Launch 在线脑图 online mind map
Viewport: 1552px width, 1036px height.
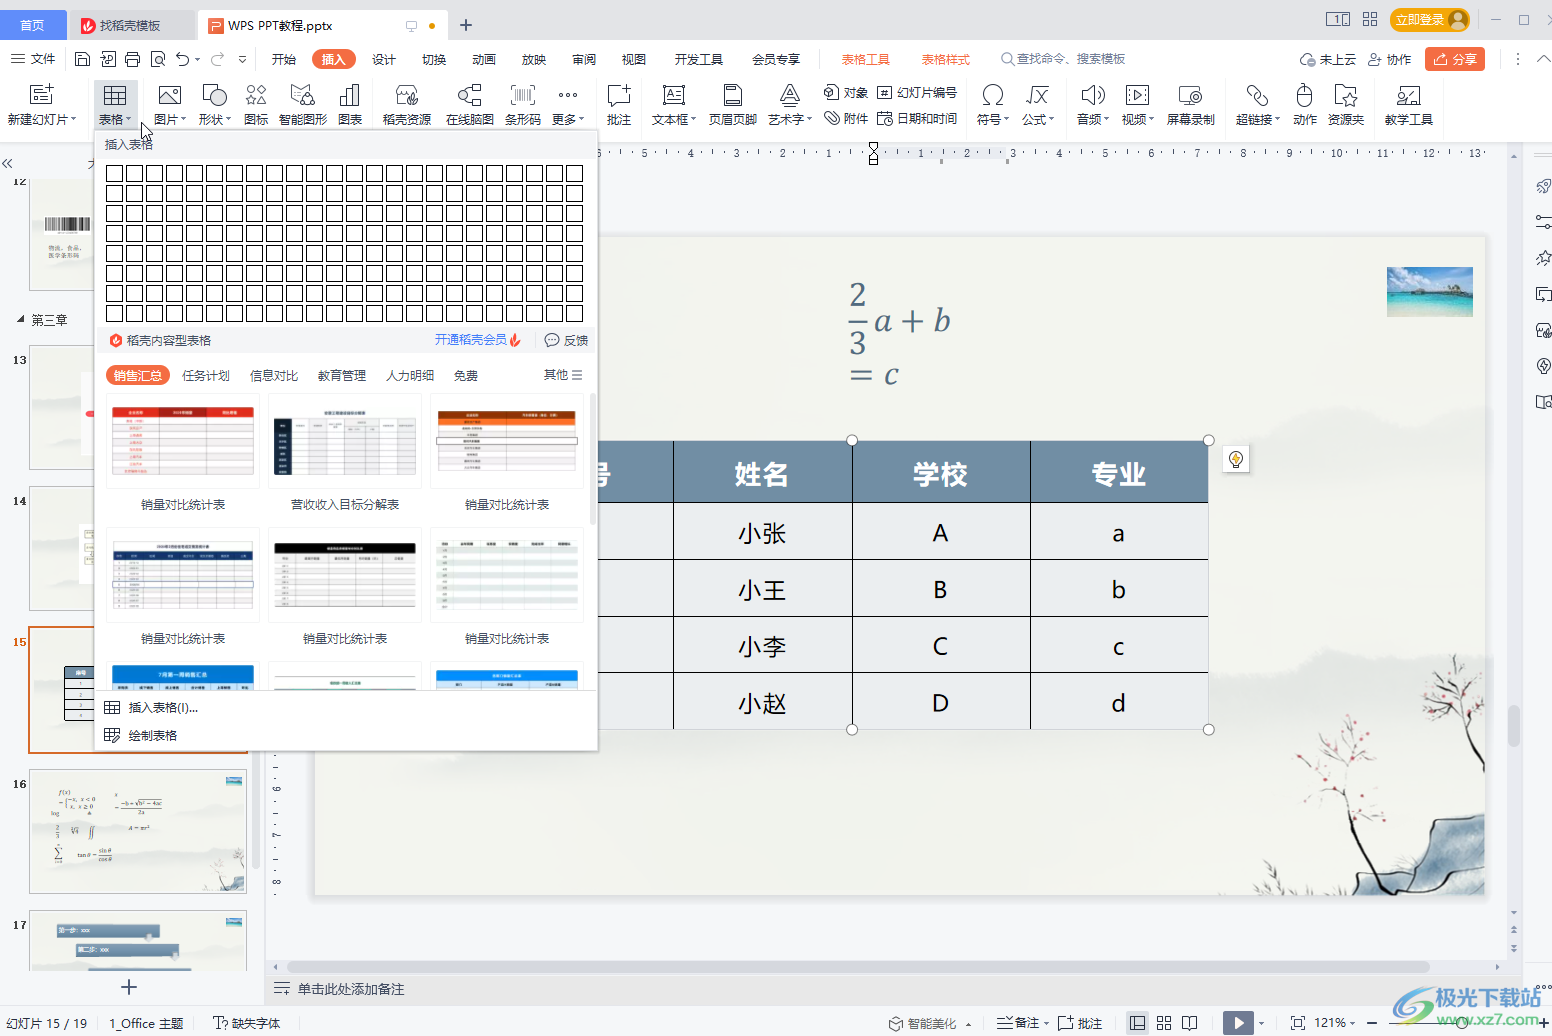470,104
